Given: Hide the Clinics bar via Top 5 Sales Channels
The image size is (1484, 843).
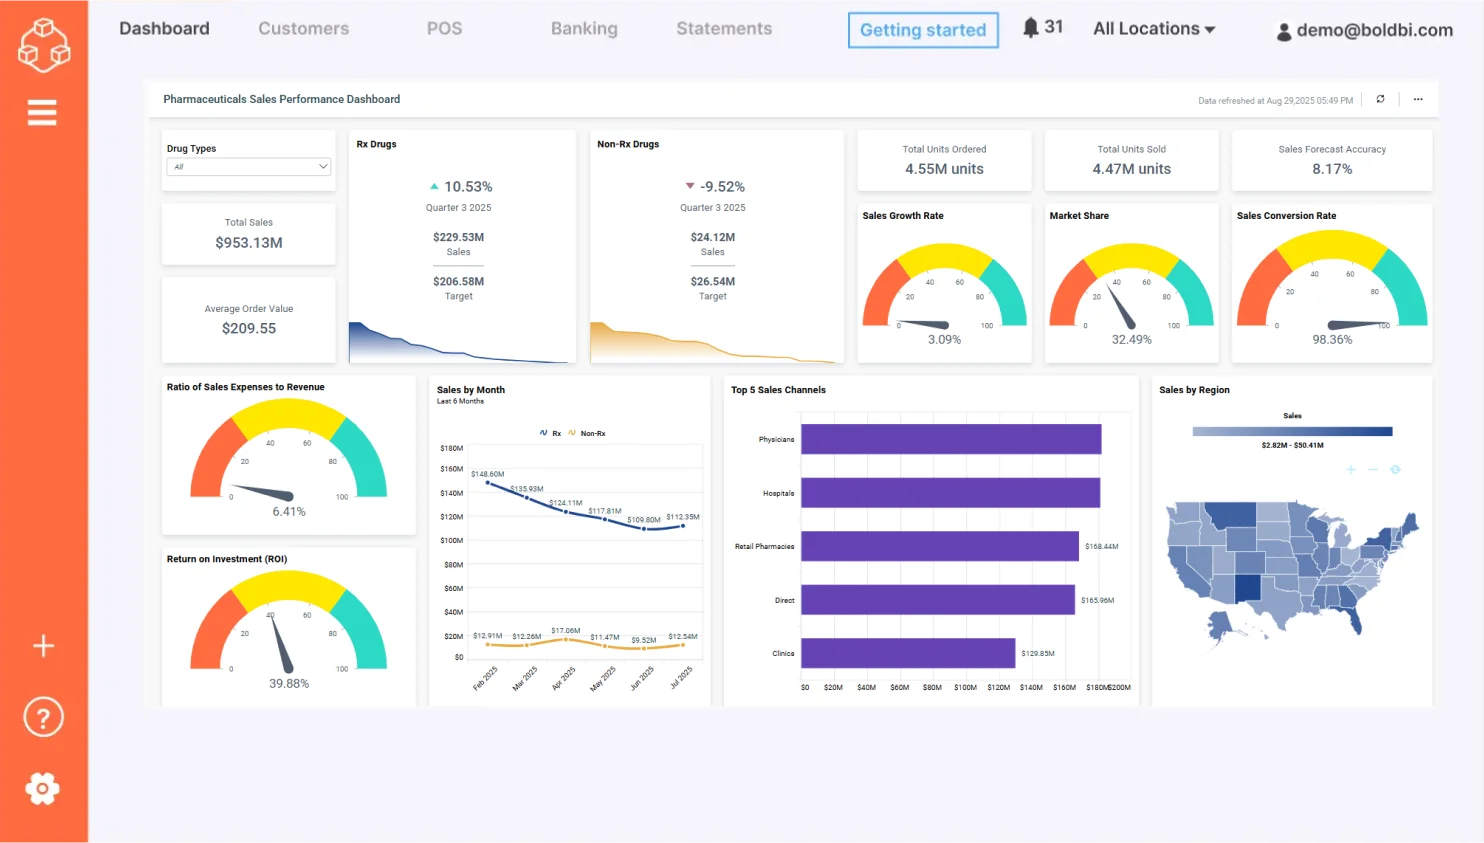Looking at the screenshot, I should click(783, 652).
